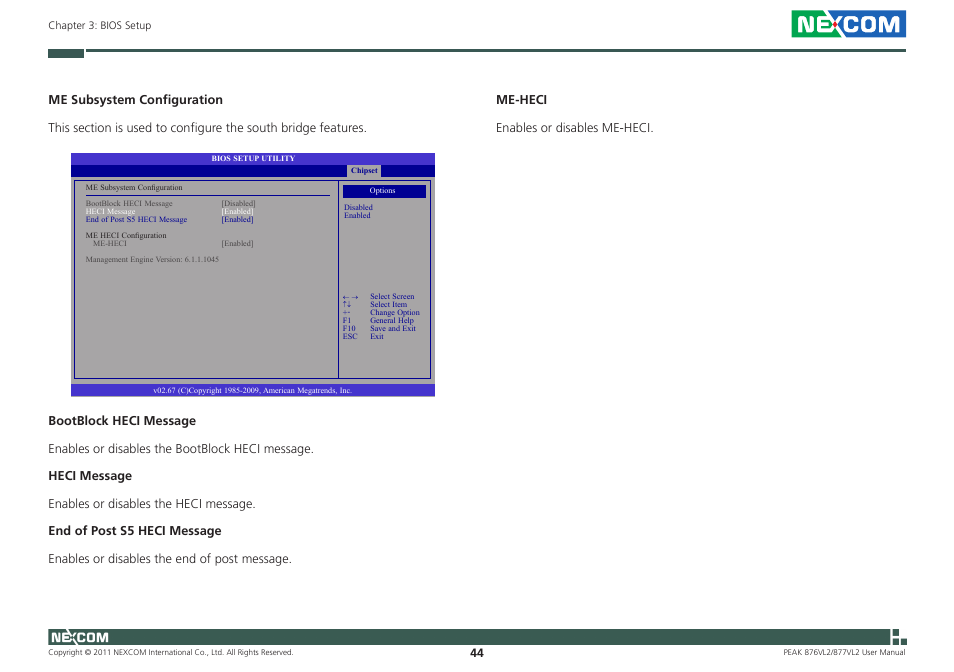Screen dimensions: 954x672
Task: Select the BootBlock HECI Message BIOS row
Action: click(x=170, y=204)
